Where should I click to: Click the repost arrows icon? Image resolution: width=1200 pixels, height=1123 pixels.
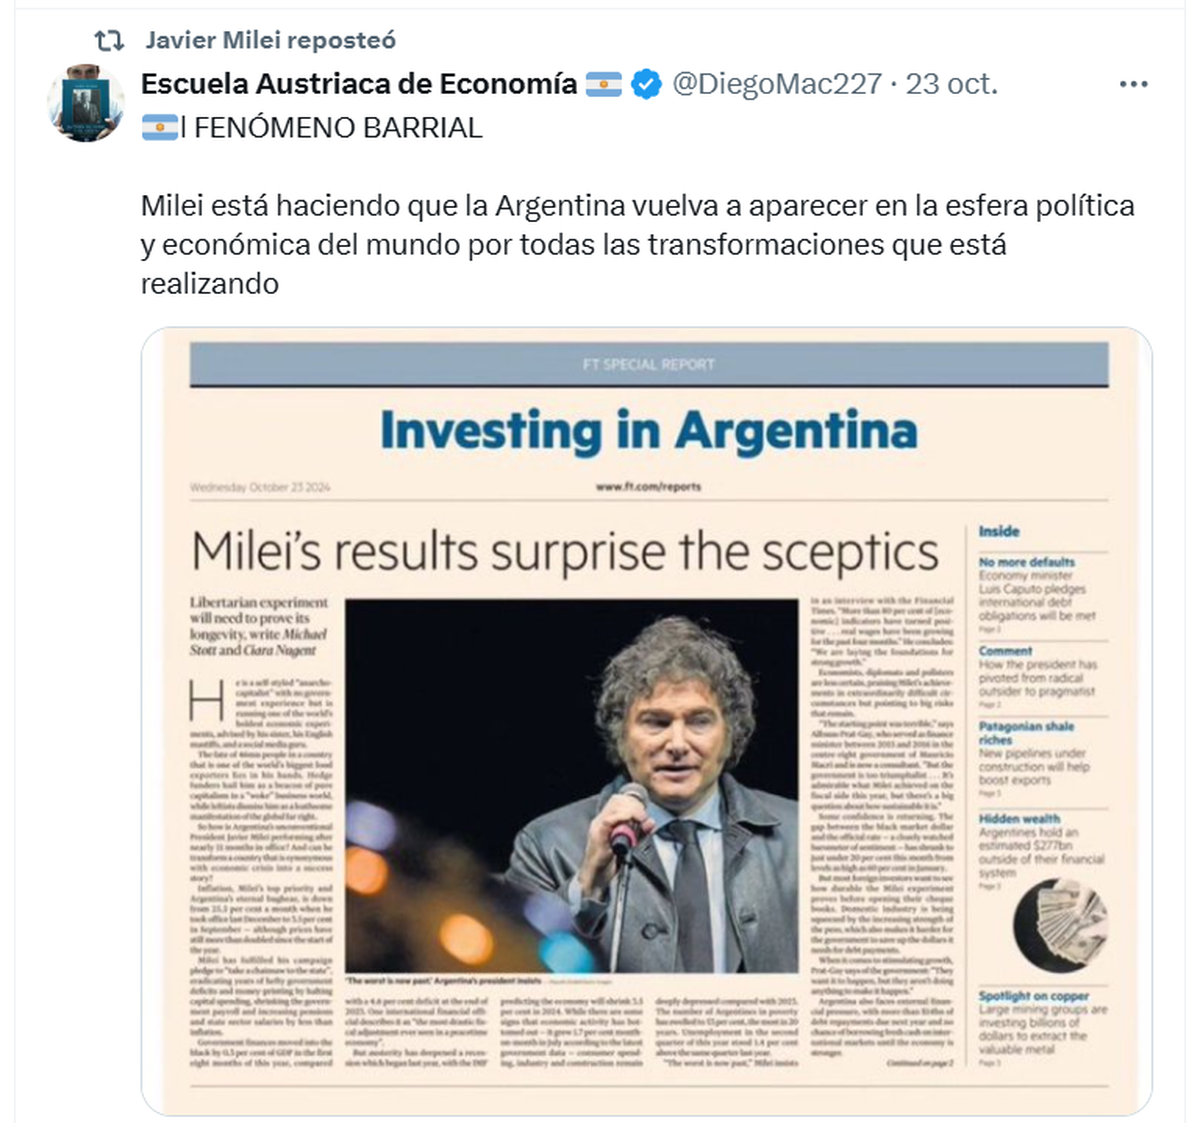coord(108,40)
